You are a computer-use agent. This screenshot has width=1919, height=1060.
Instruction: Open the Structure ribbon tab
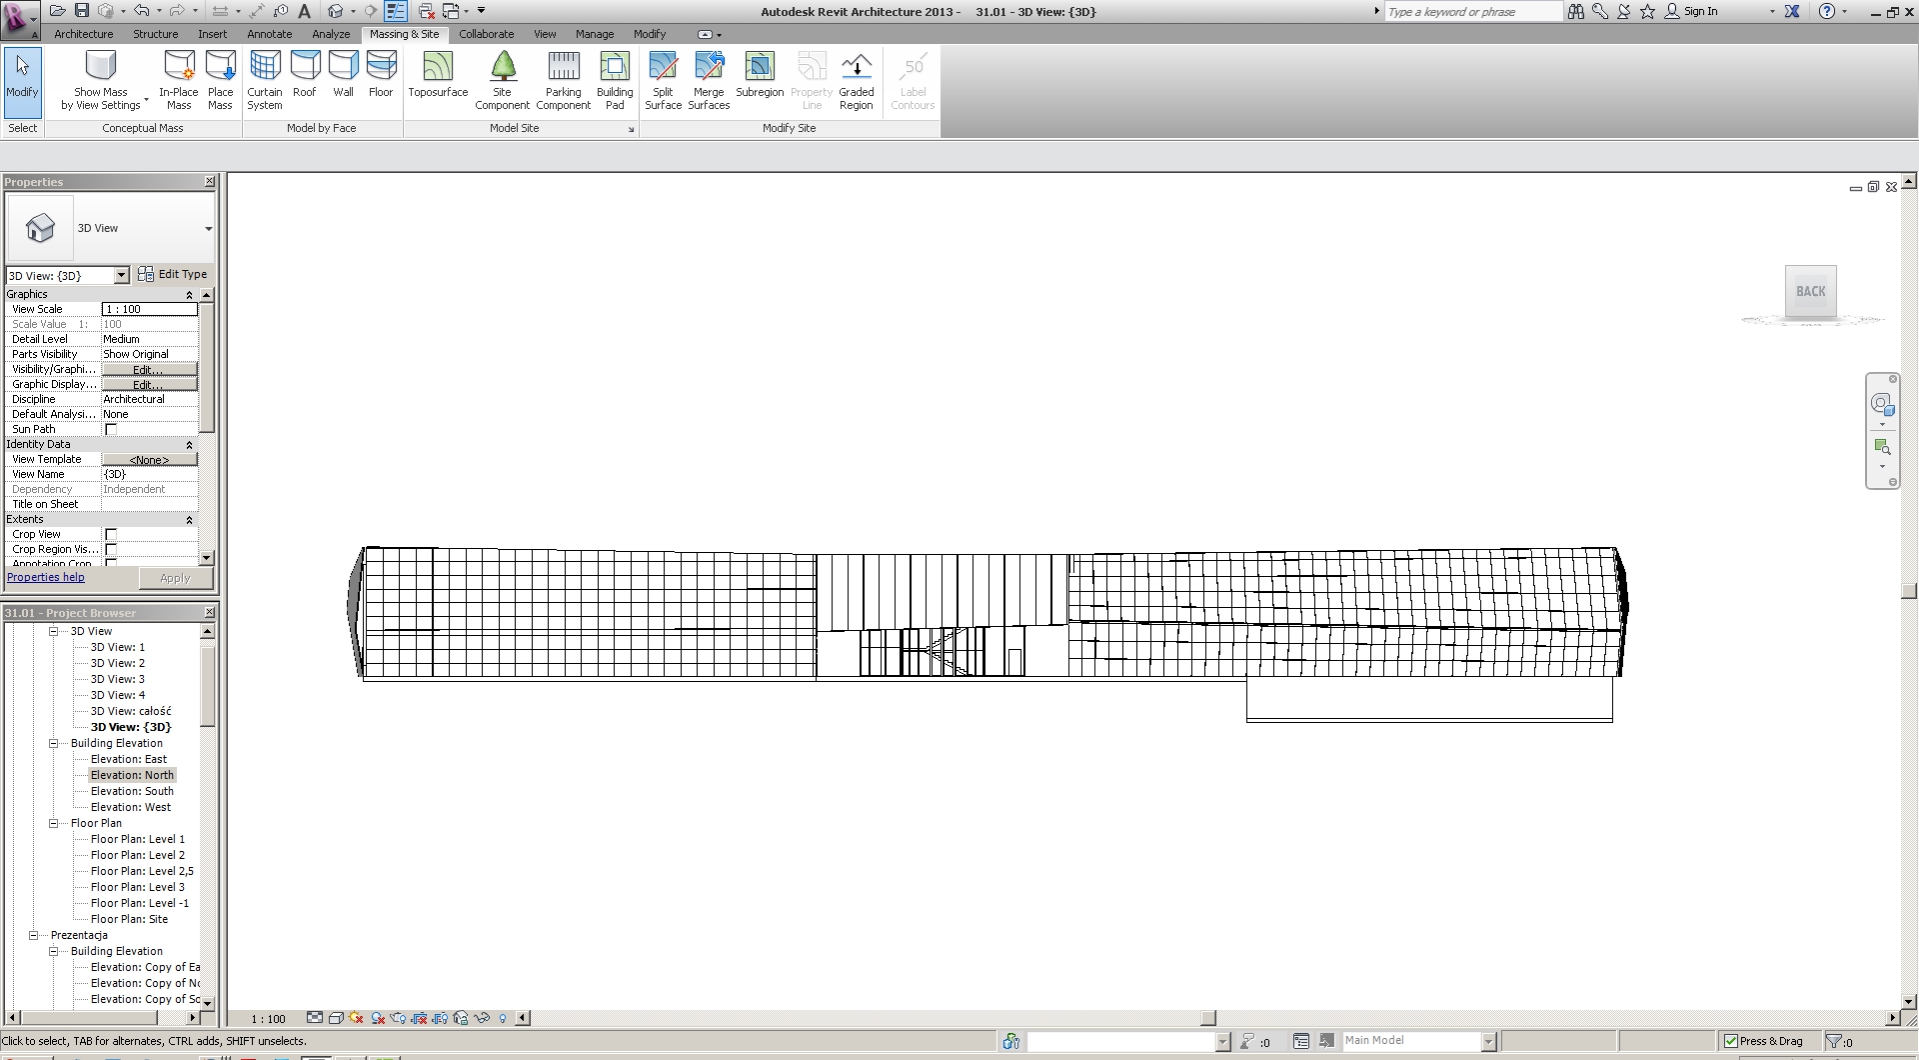tap(155, 34)
